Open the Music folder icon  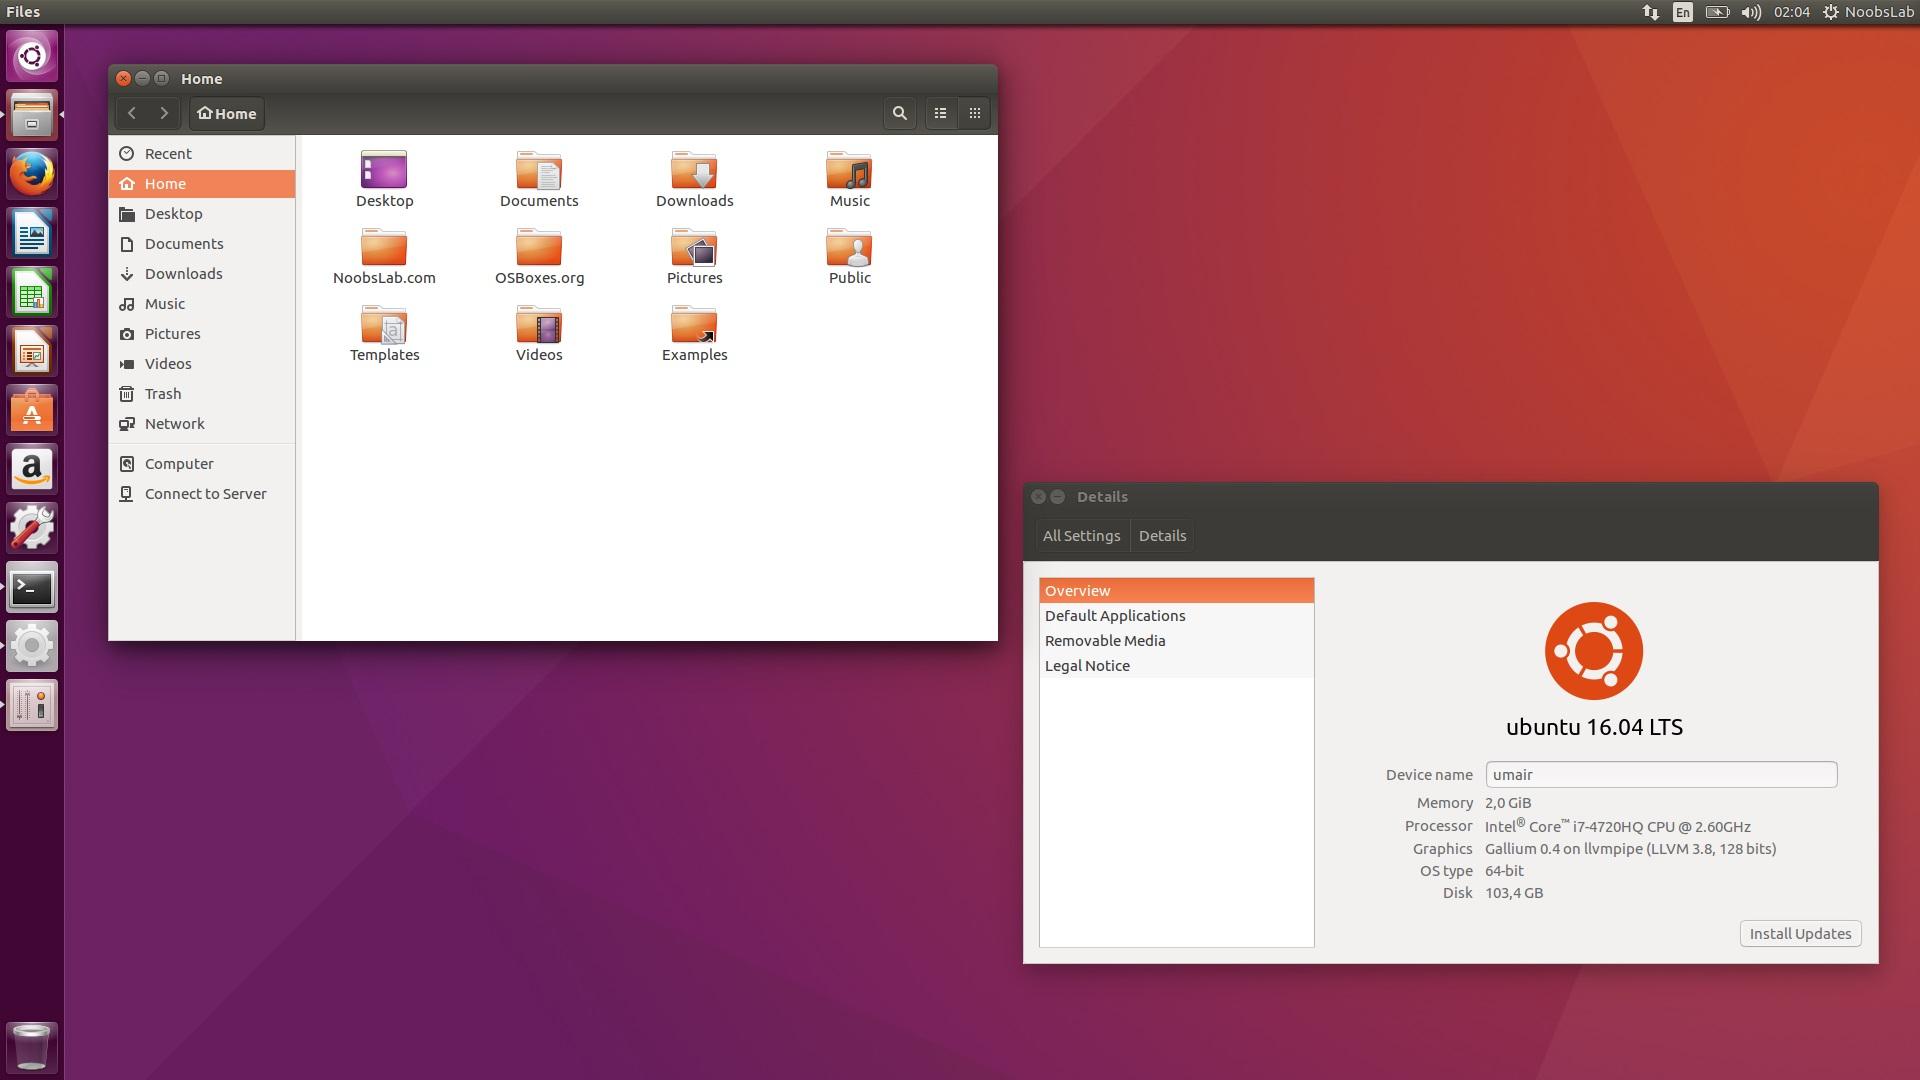pyautogui.click(x=849, y=172)
